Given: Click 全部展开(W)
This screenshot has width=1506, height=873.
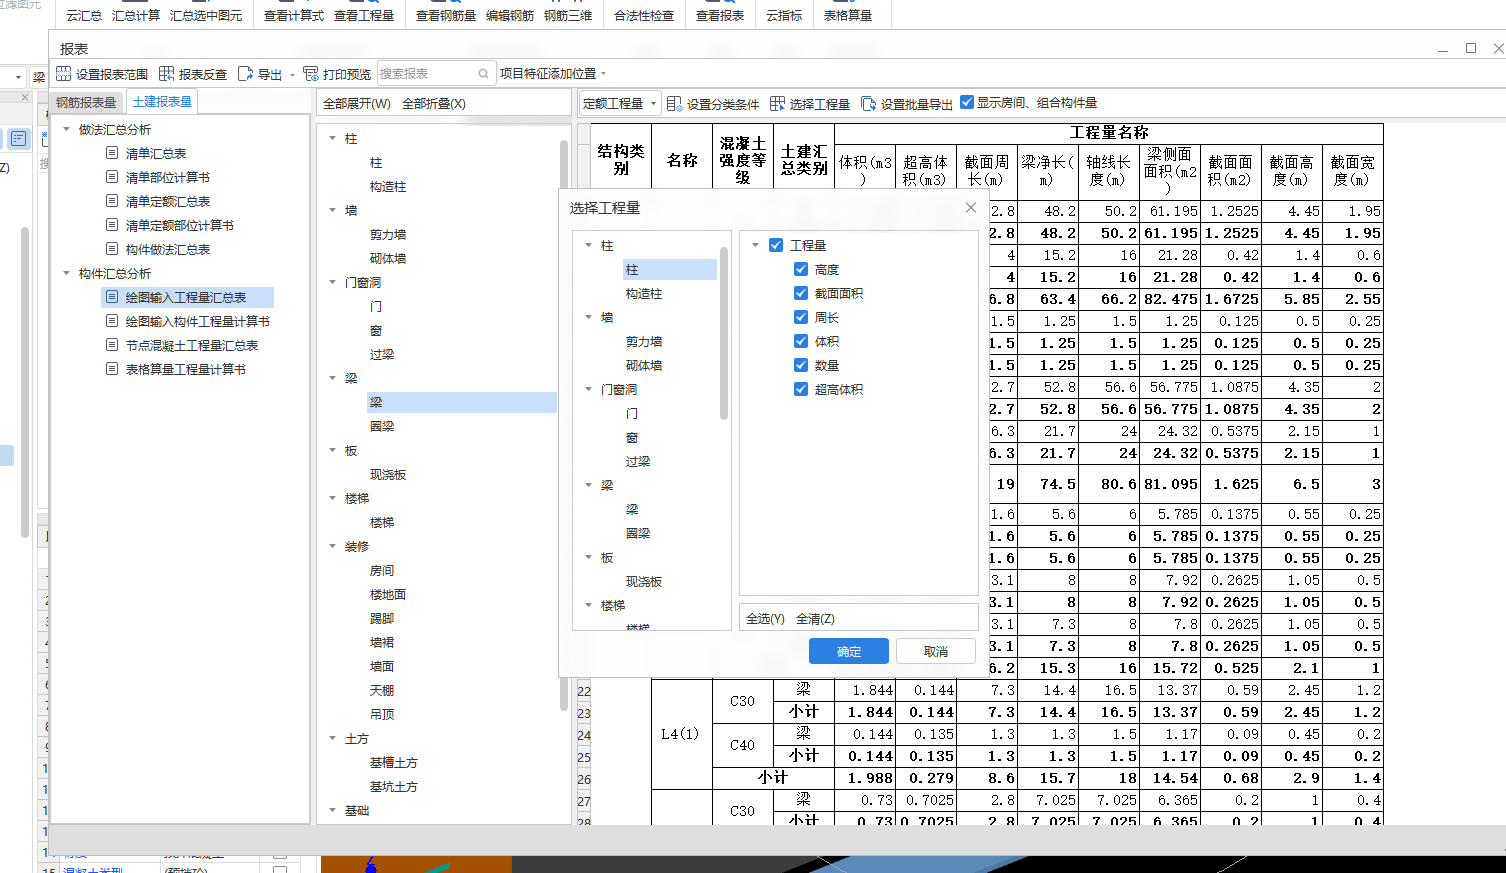Looking at the screenshot, I should [357, 103].
